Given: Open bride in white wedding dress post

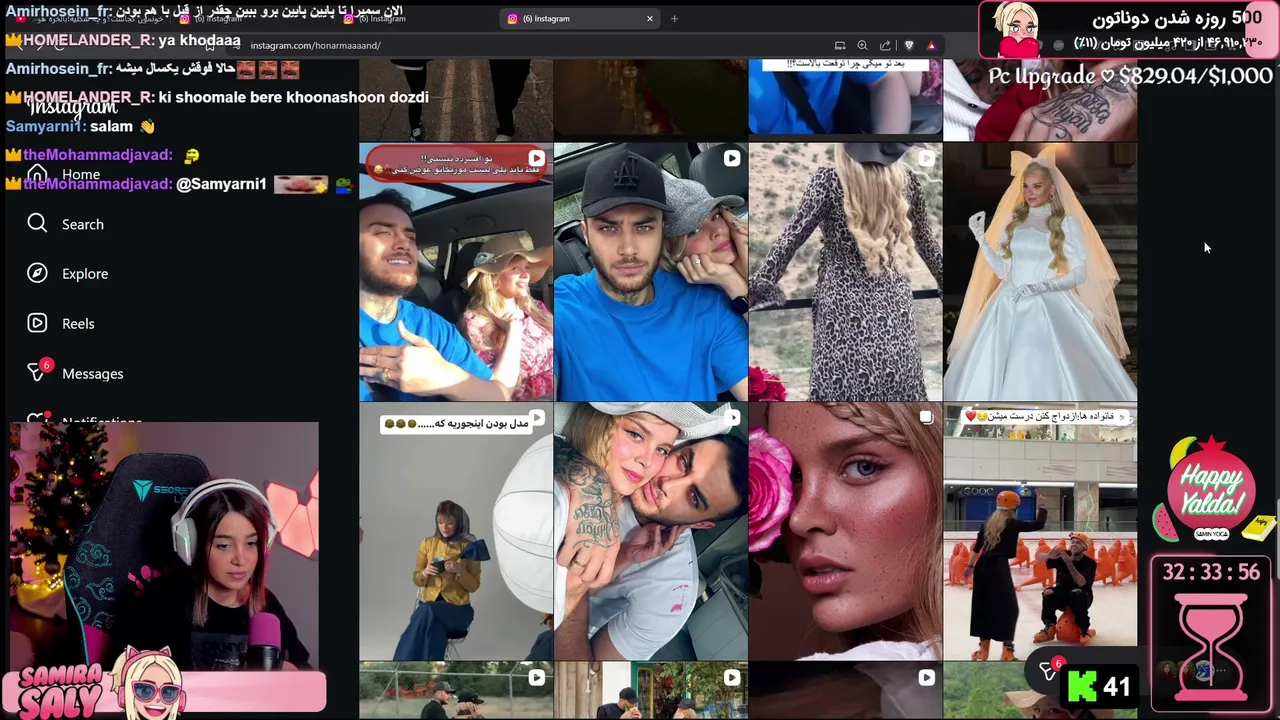Looking at the screenshot, I should pyautogui.click(x=1040, y=271).
